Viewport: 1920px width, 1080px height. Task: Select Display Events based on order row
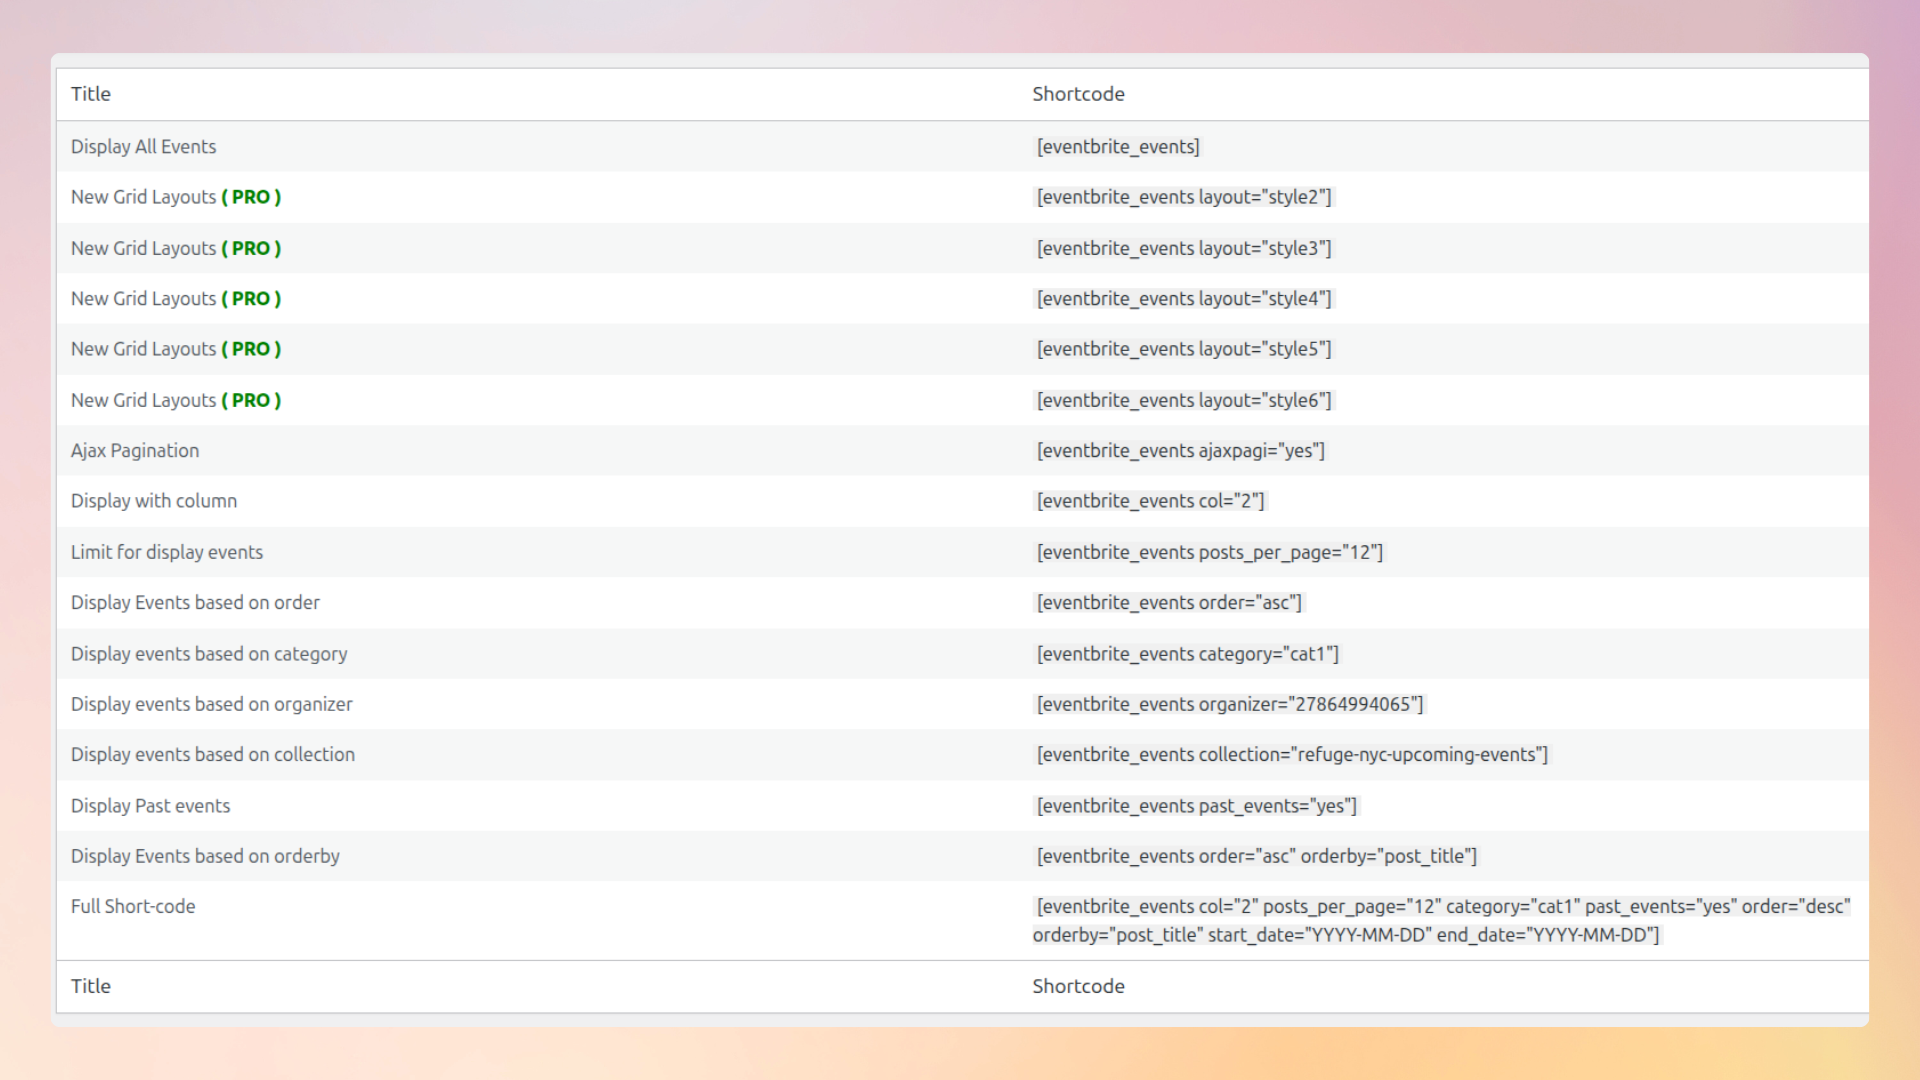click(195, 602)
